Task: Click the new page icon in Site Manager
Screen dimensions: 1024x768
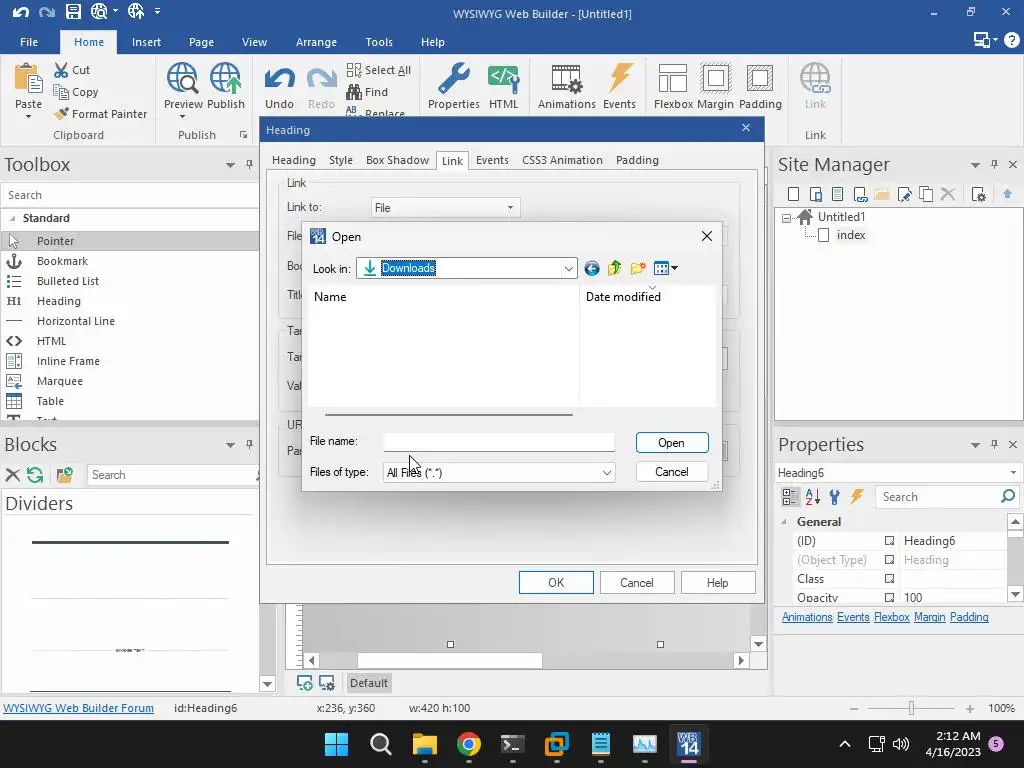Action: coord(793,195)
